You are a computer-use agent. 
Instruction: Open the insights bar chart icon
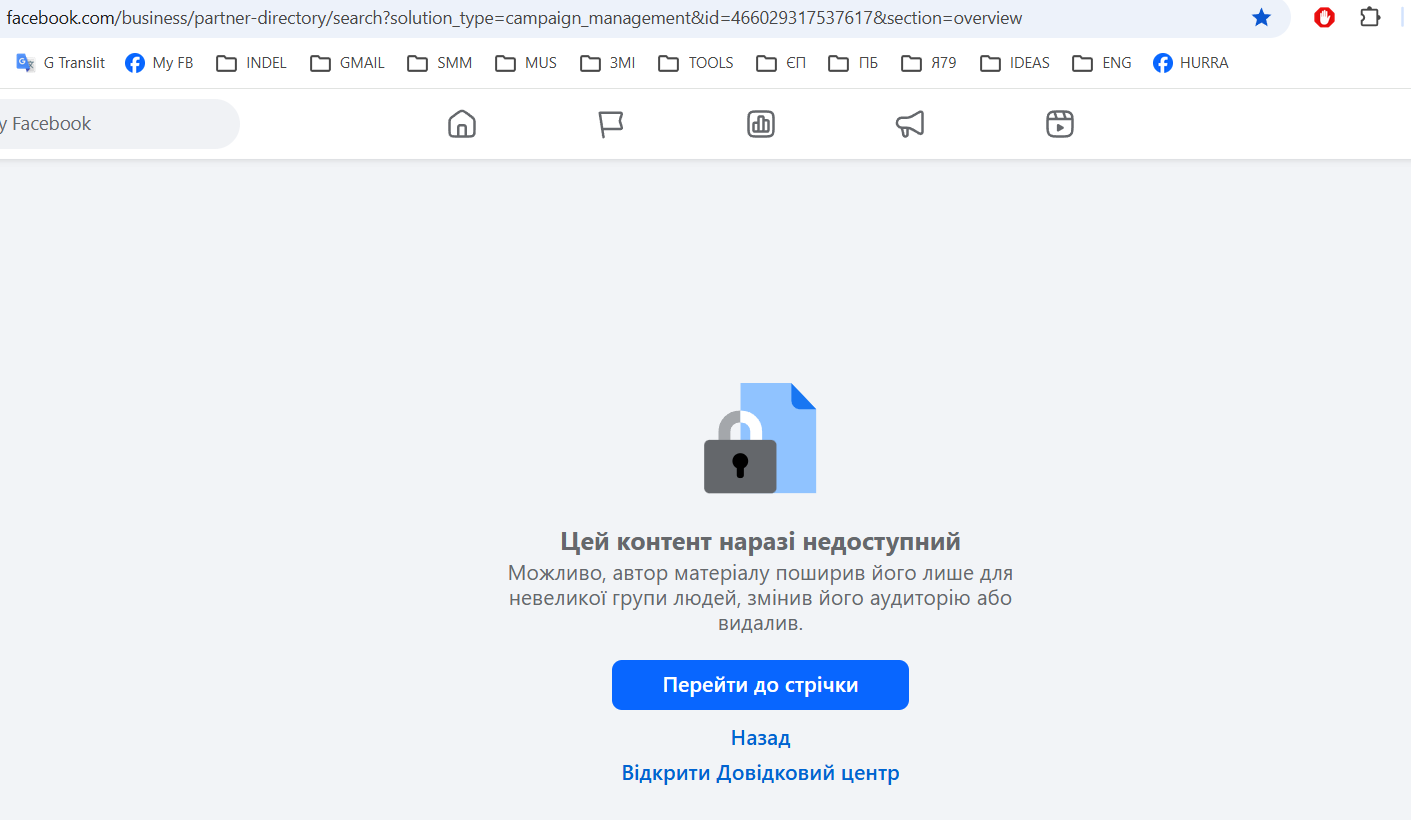click(x=761, y=124)
